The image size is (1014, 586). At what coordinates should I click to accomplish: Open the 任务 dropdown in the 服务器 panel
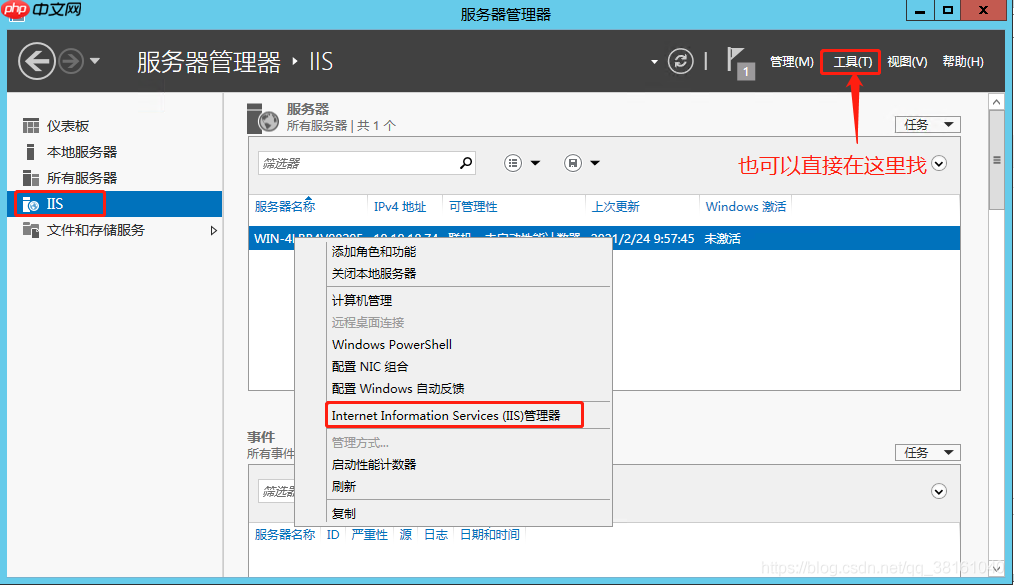pyautogui.click(x=926, y=124)
